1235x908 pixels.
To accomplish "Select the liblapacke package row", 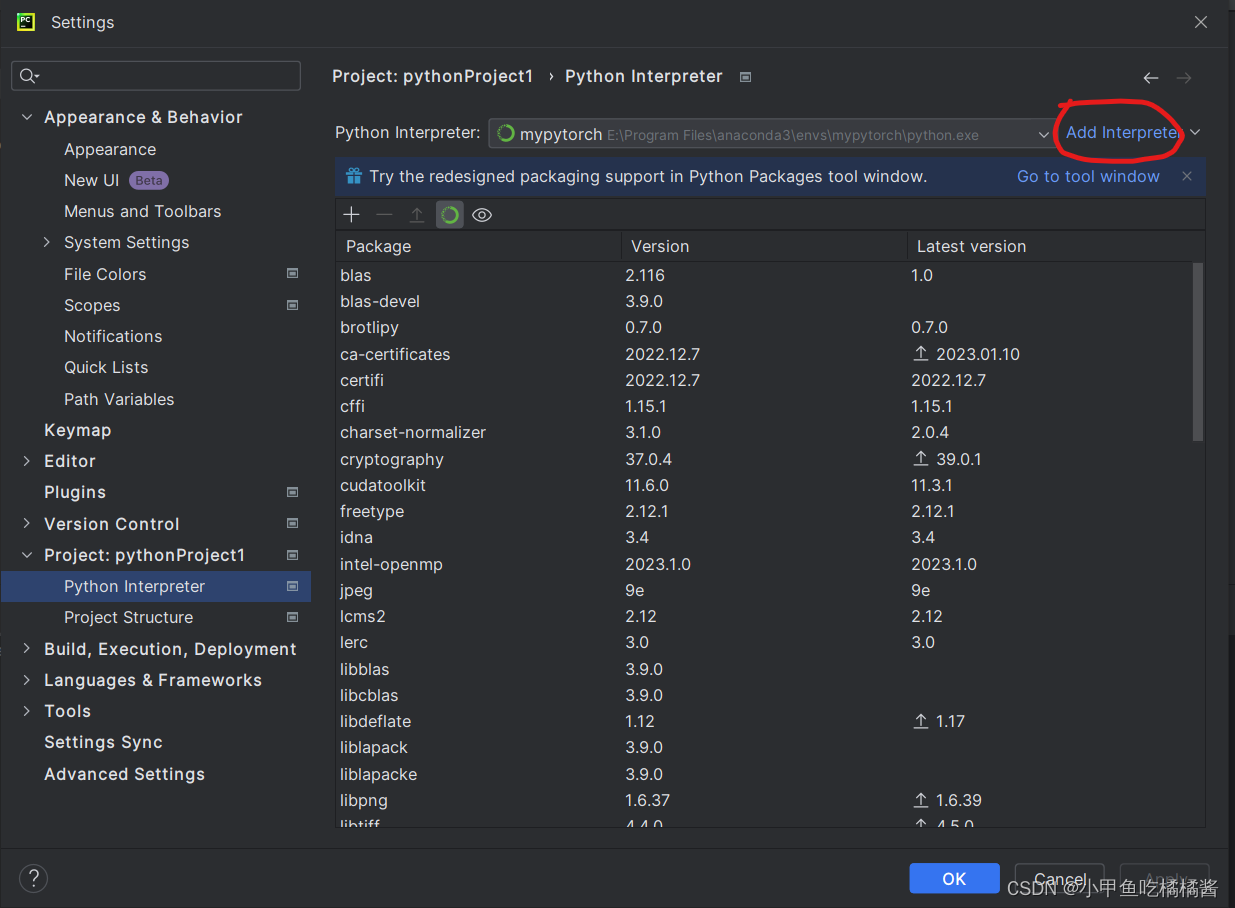I will (764, 774).
